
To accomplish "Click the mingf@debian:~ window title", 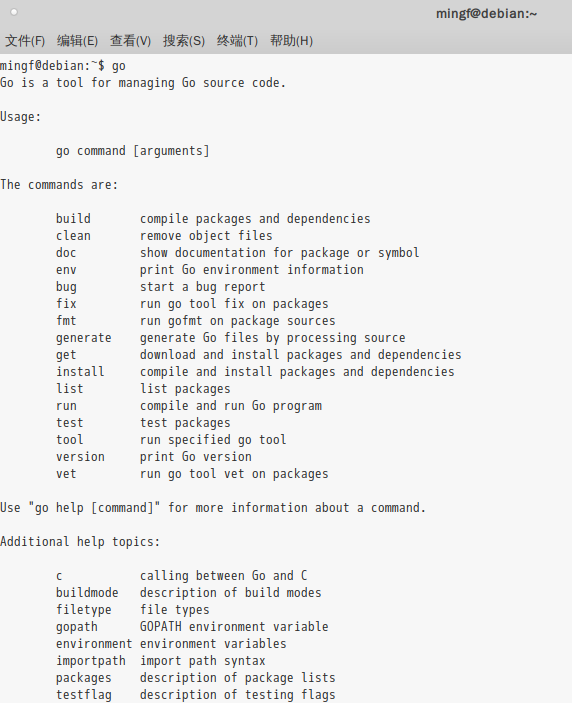I will [x=486, y=14].
